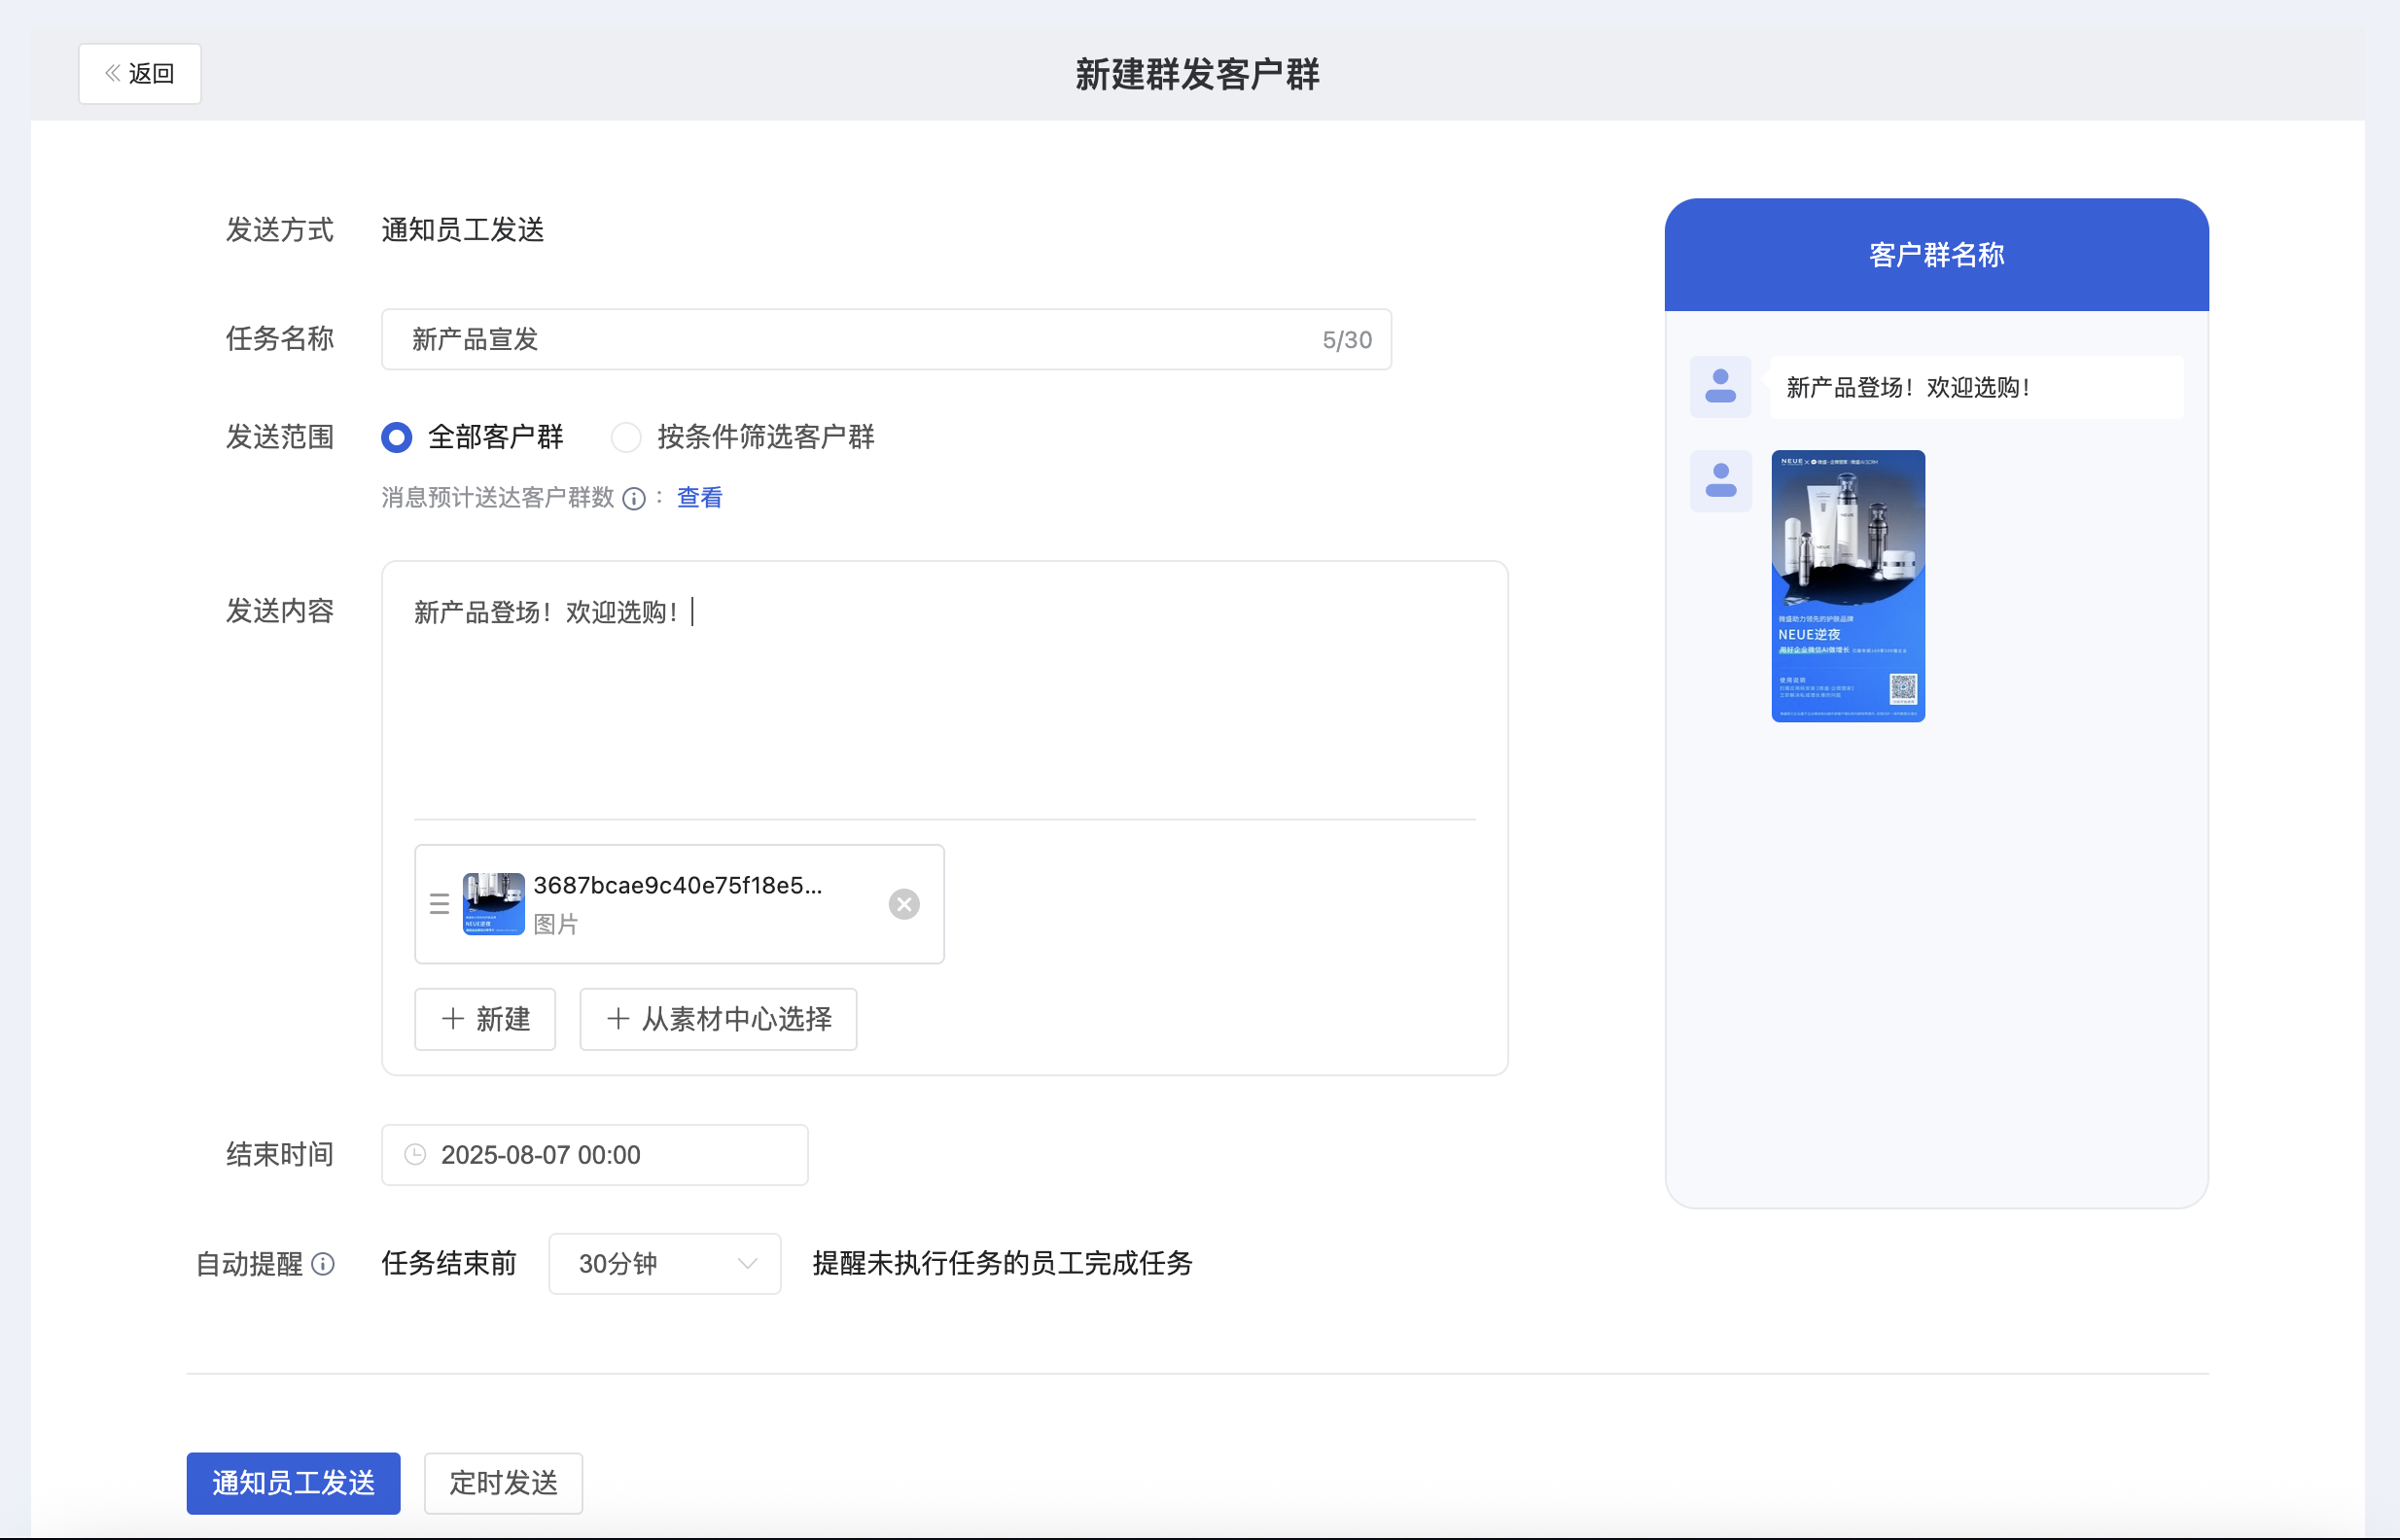Select the 全部客户群 radio option
The width and height of the screenshot is (2400, 1540).
397,437
